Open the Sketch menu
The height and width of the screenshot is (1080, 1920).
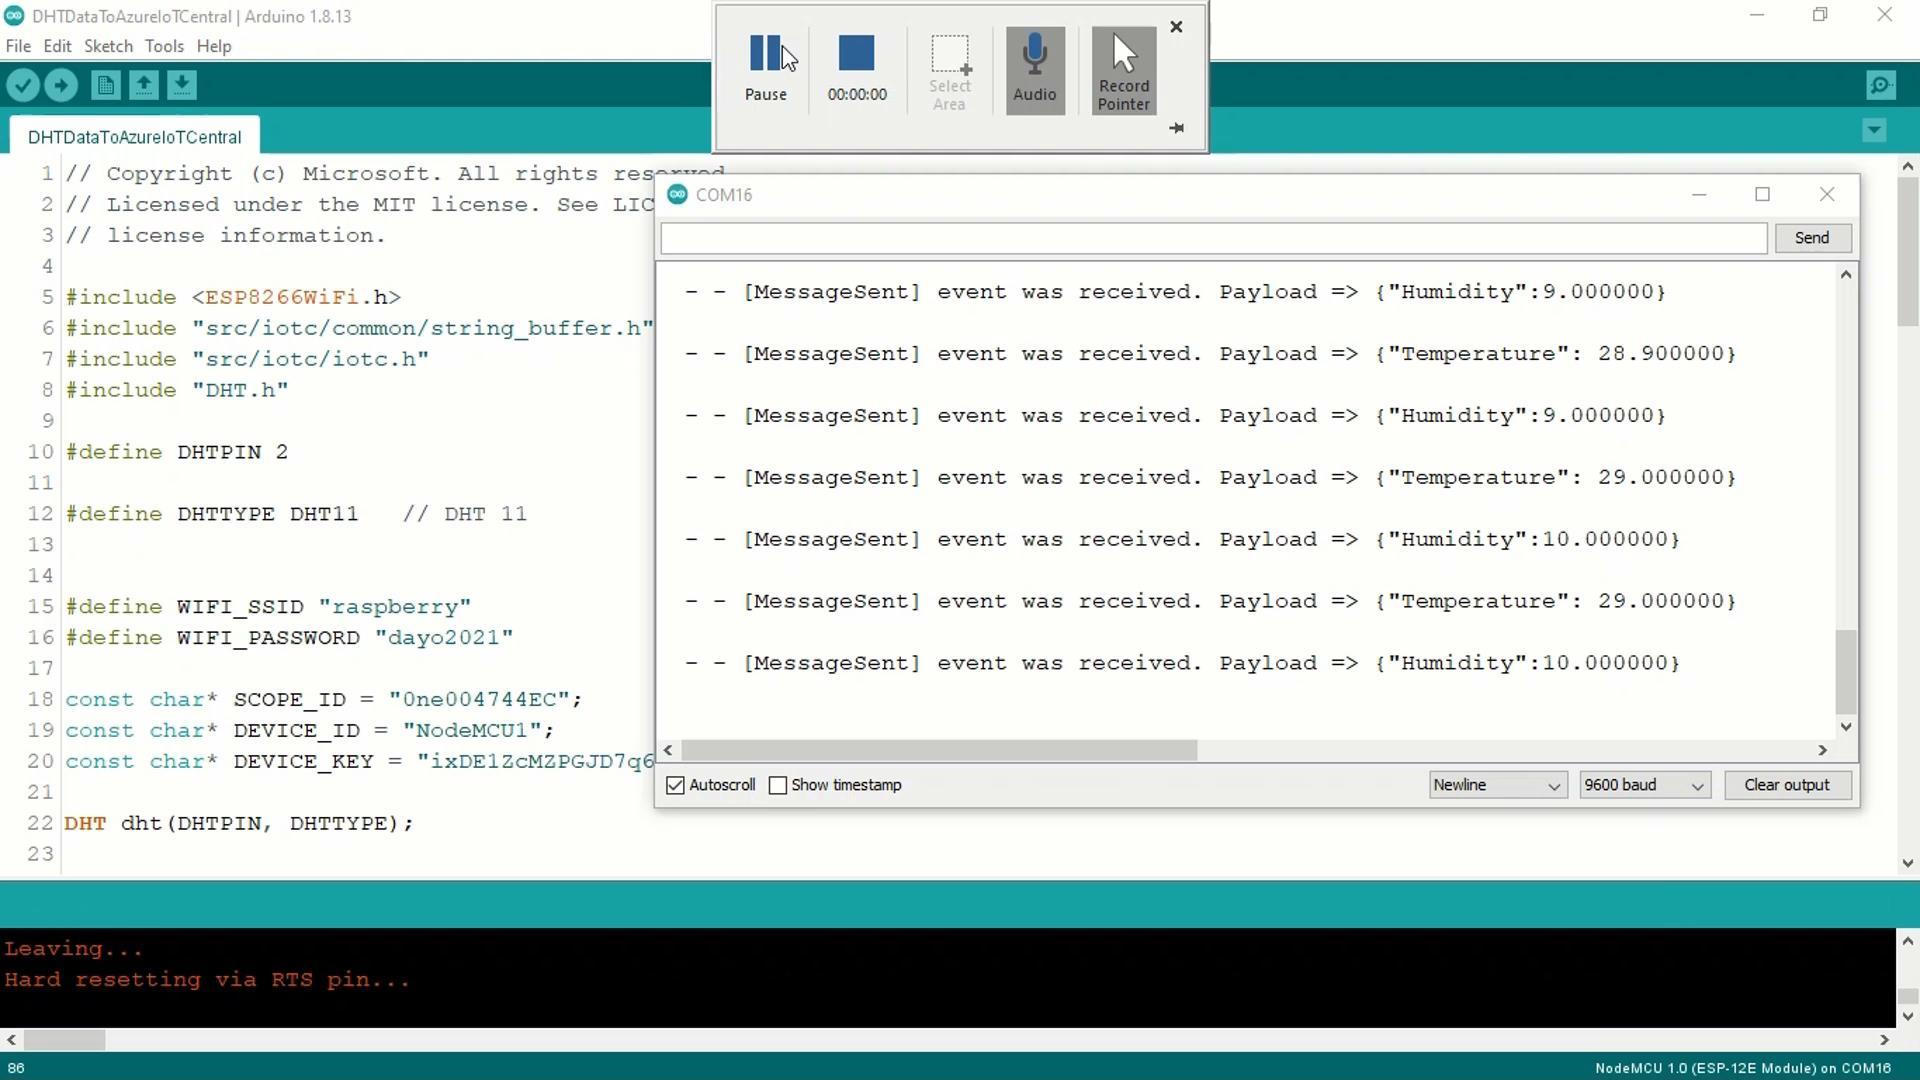(108, 46)
